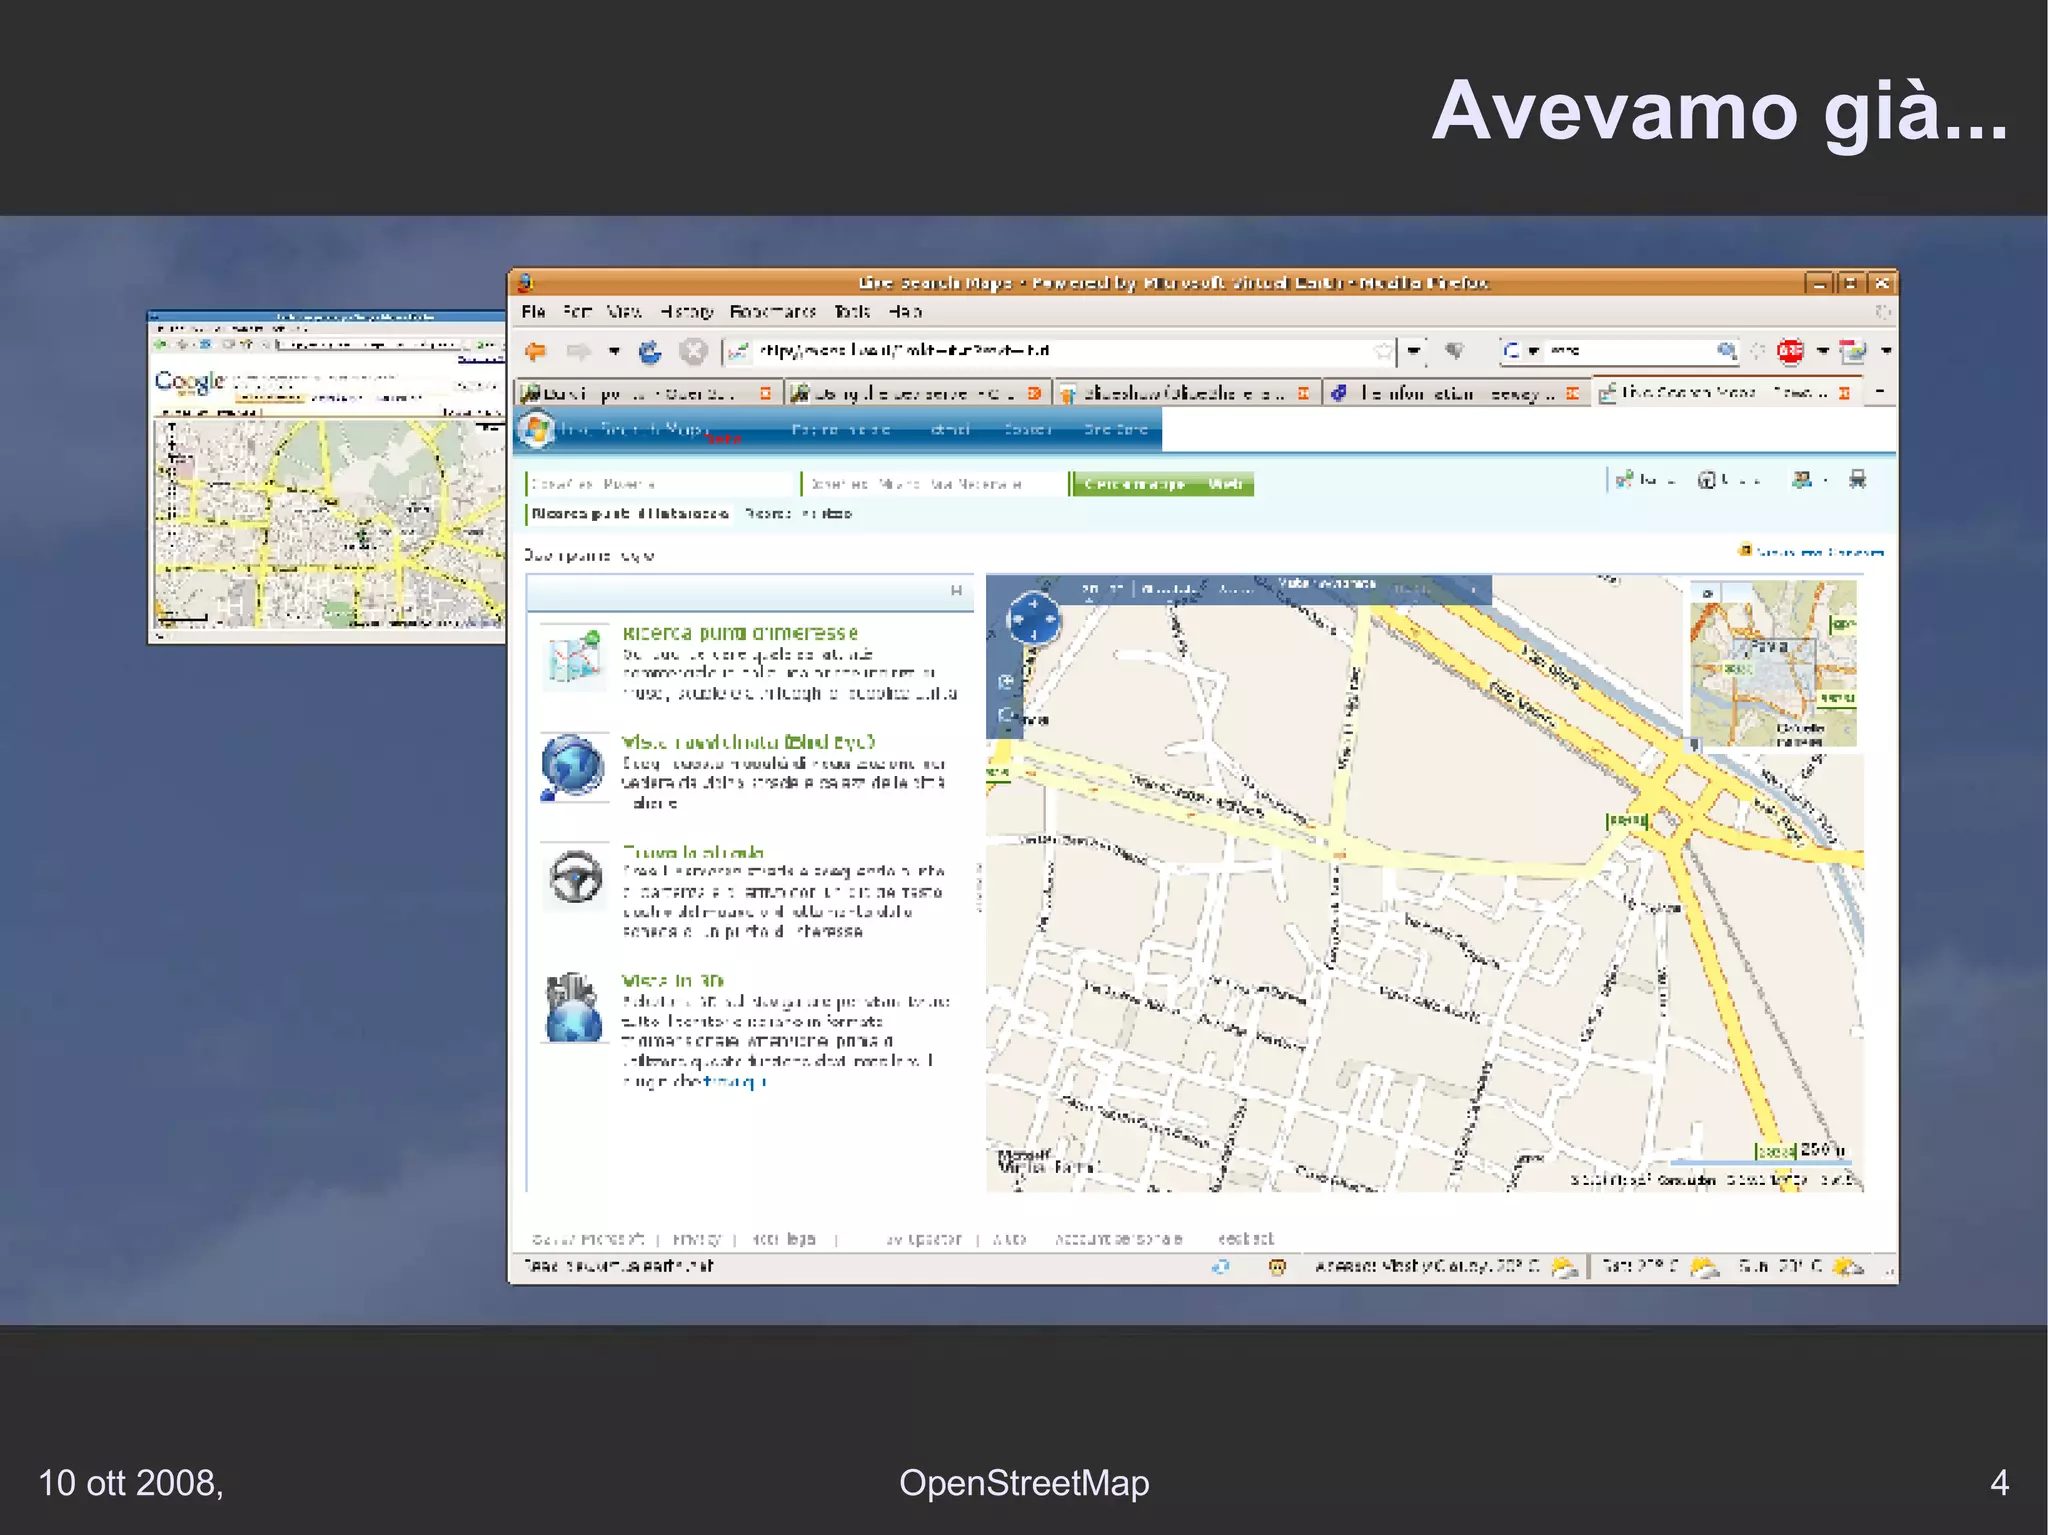This screenshot has height=1535, width=2048.
Task: Click the Bird's eye view globe icon
Action: click(572, 767)
